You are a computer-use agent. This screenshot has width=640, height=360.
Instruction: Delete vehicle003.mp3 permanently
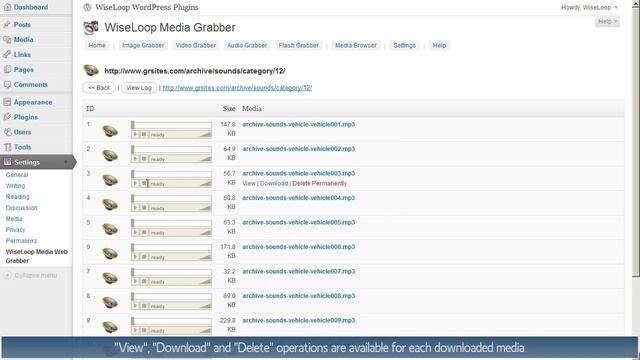coord(320,183)
